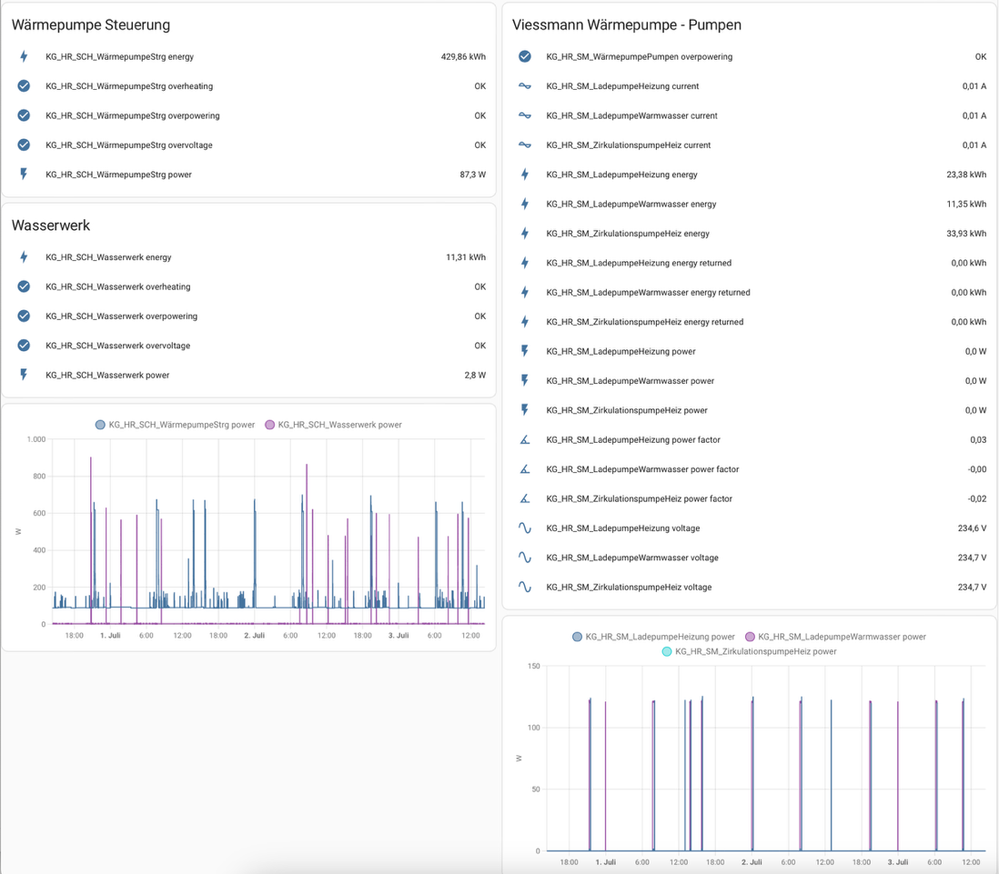Click the WärmepumpePumpen overpowering checkmark icon
Image resolution: width=999 pixels, height=874 pixels.
(x=524, y=57)
